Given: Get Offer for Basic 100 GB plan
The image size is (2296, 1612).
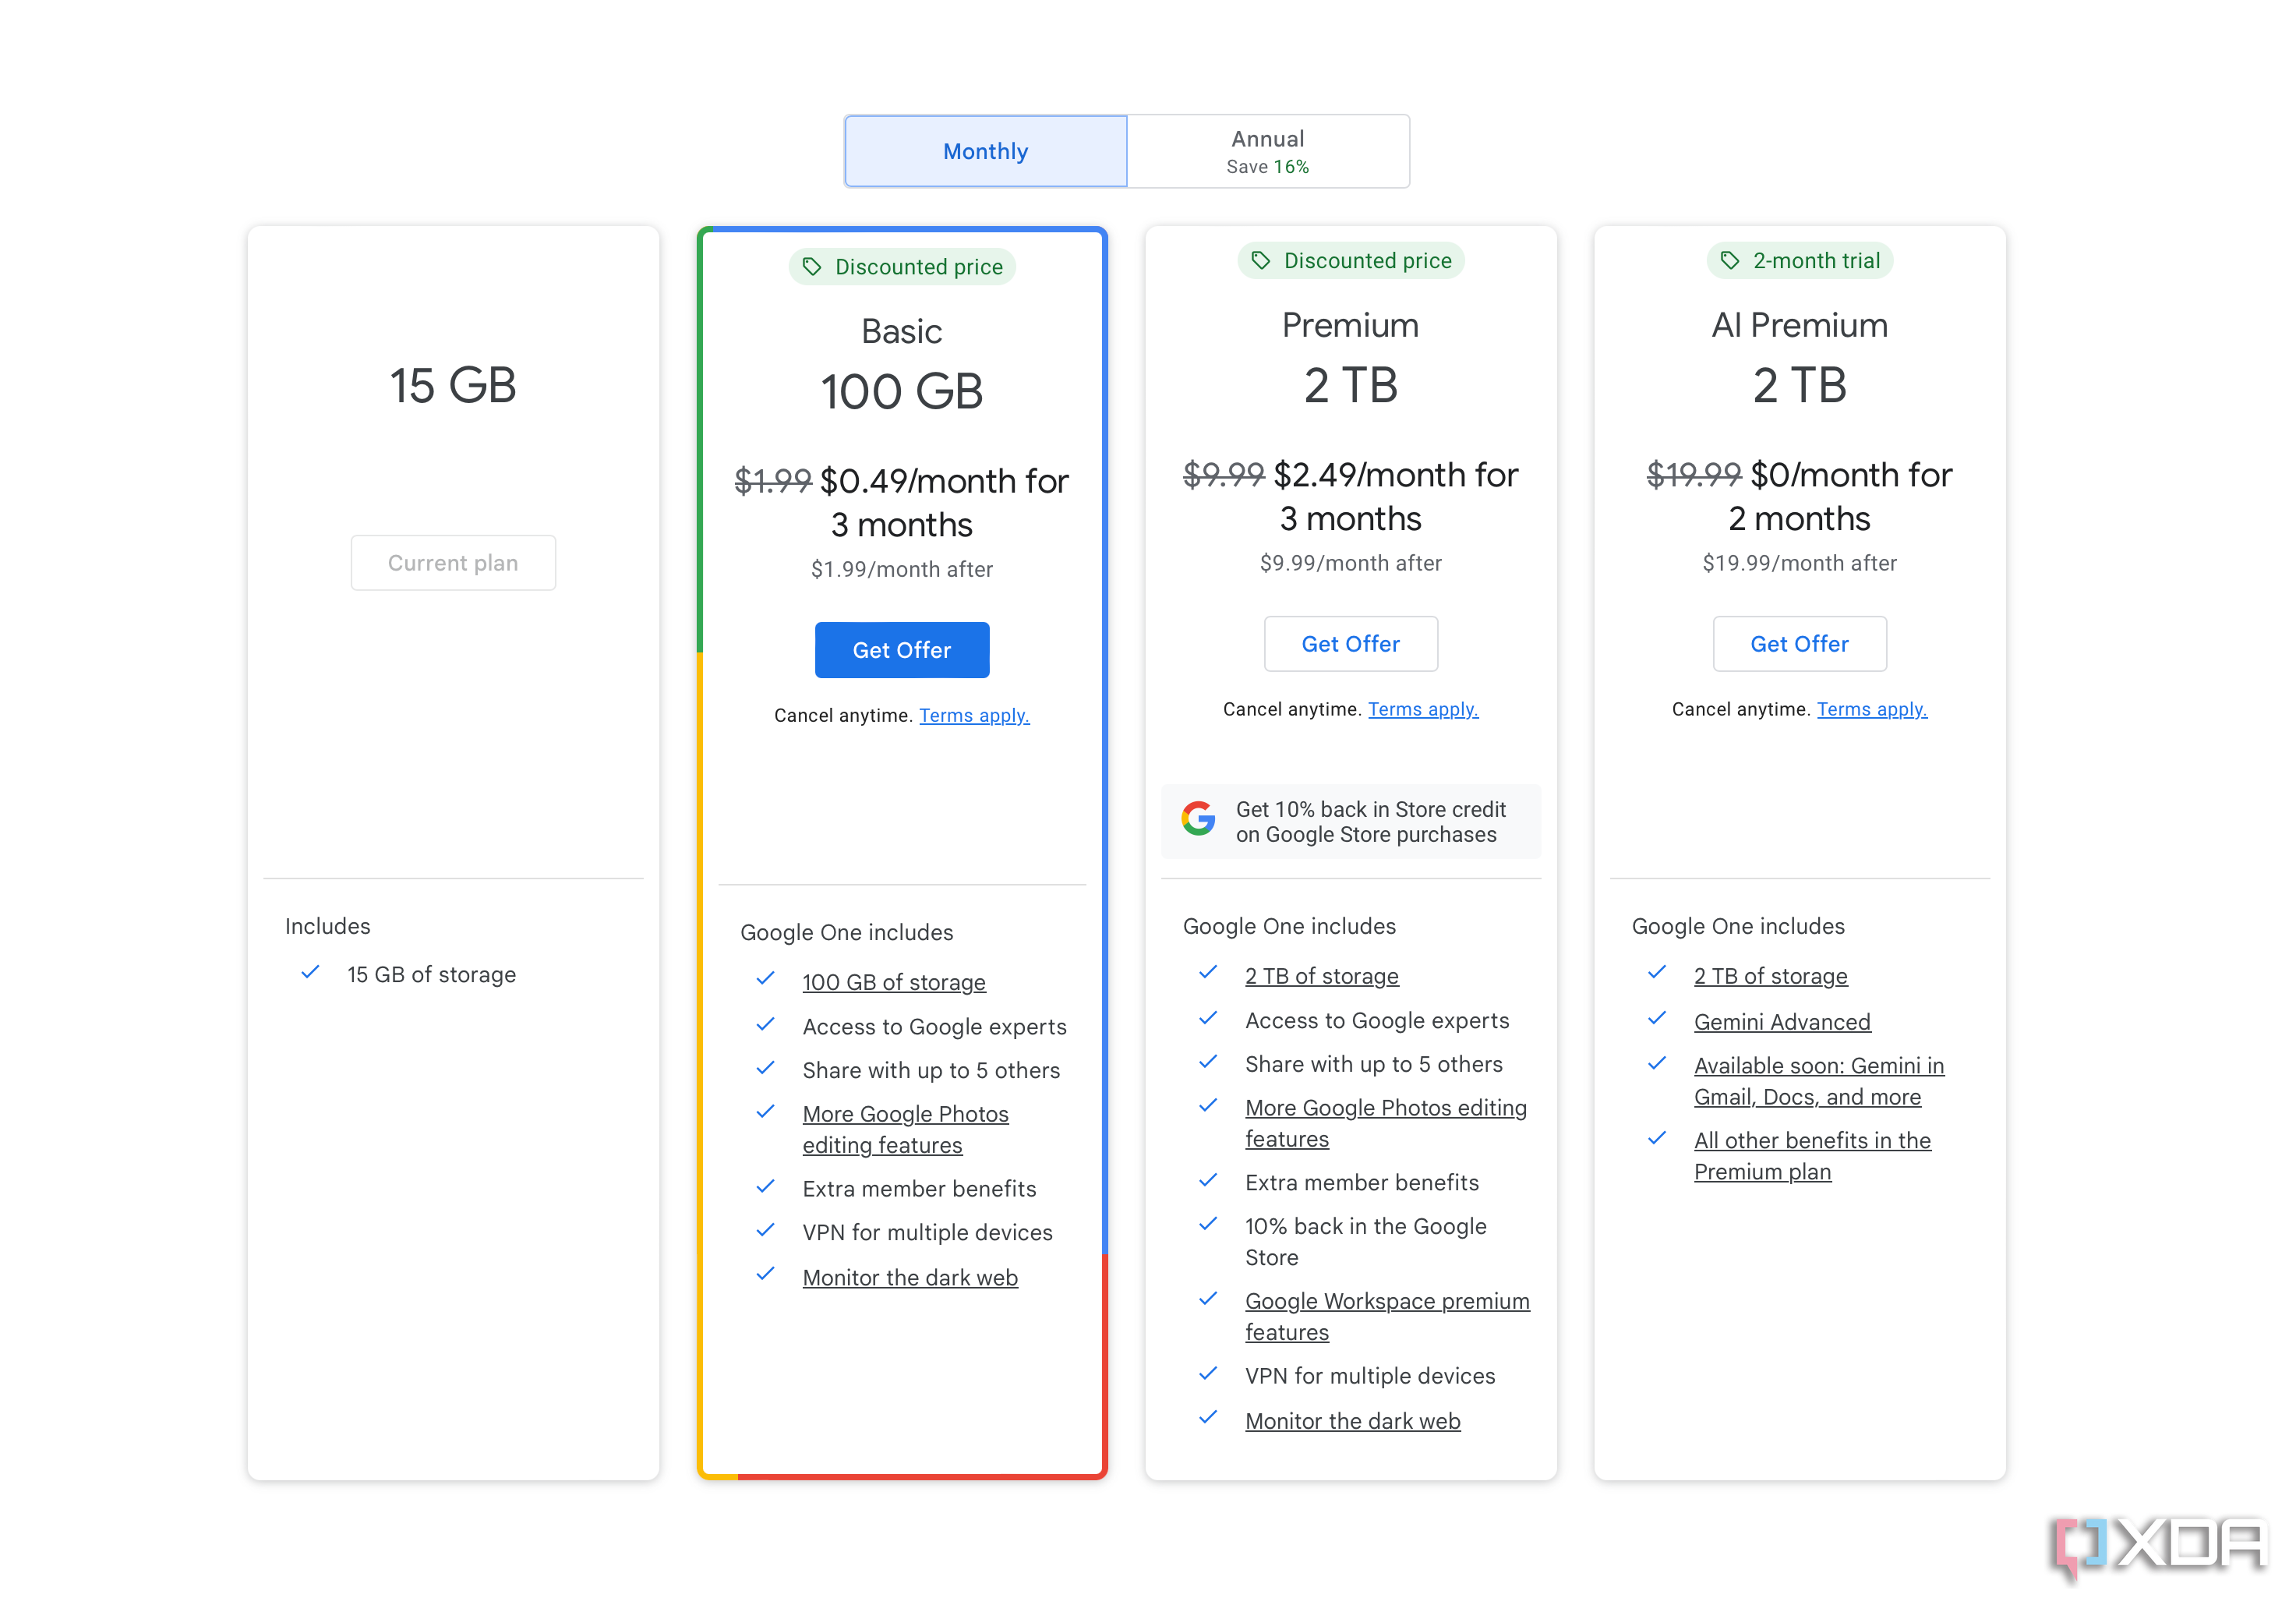Looking at the screenshot, I should pos(902,650).
